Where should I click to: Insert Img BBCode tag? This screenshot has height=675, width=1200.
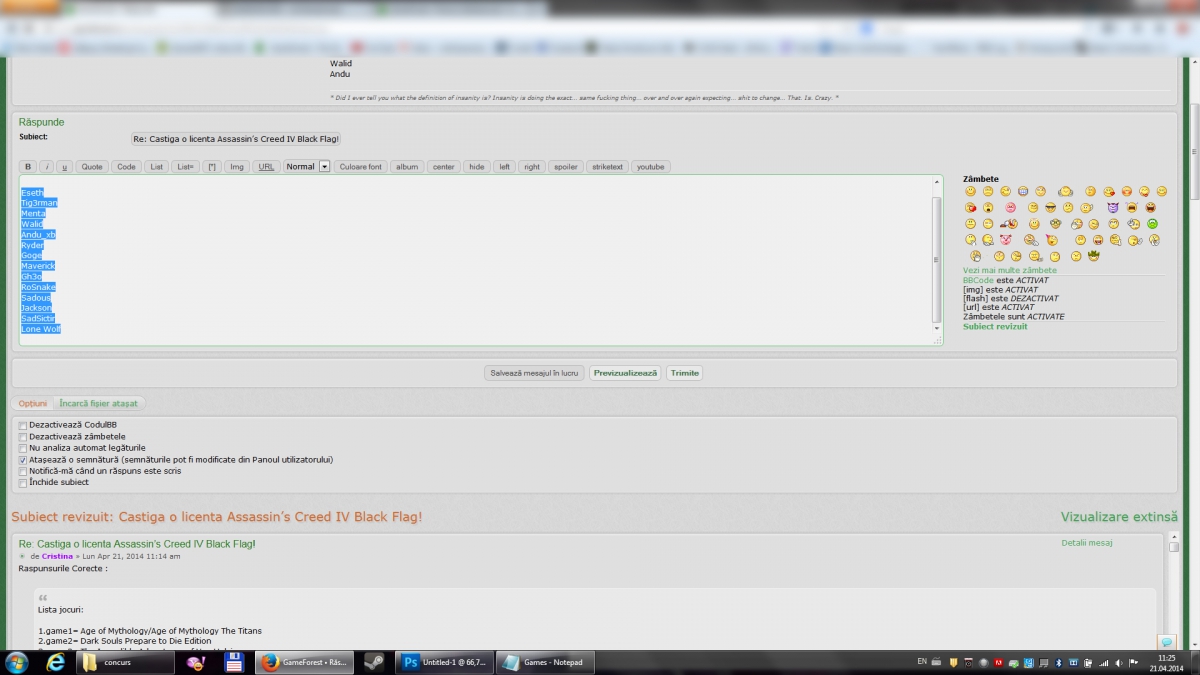[x=237, y=167]
